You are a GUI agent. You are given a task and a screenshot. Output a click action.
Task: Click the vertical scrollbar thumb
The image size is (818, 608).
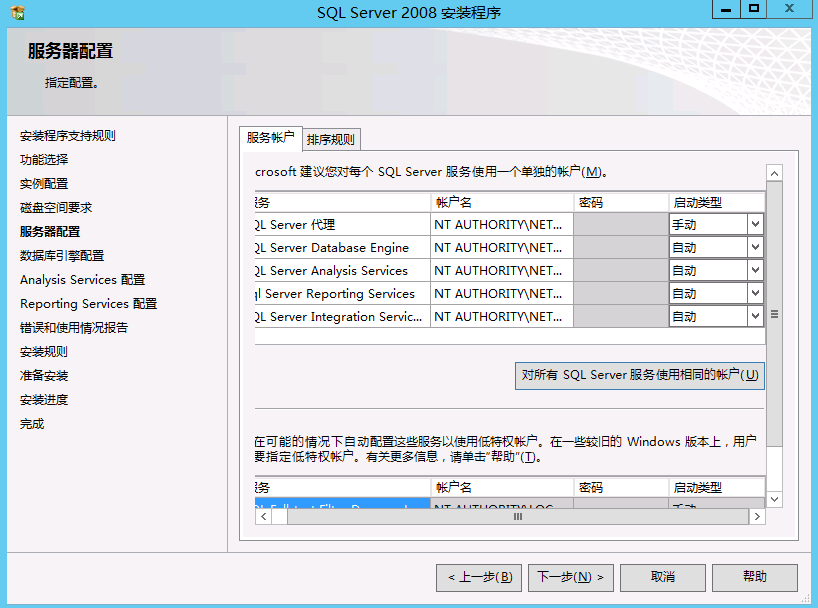coord(774,314)
